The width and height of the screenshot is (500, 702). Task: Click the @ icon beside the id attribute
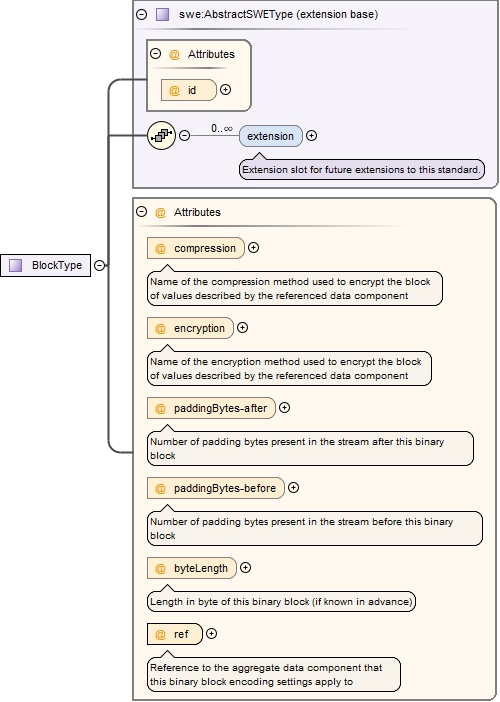click(x=174, y=90)
